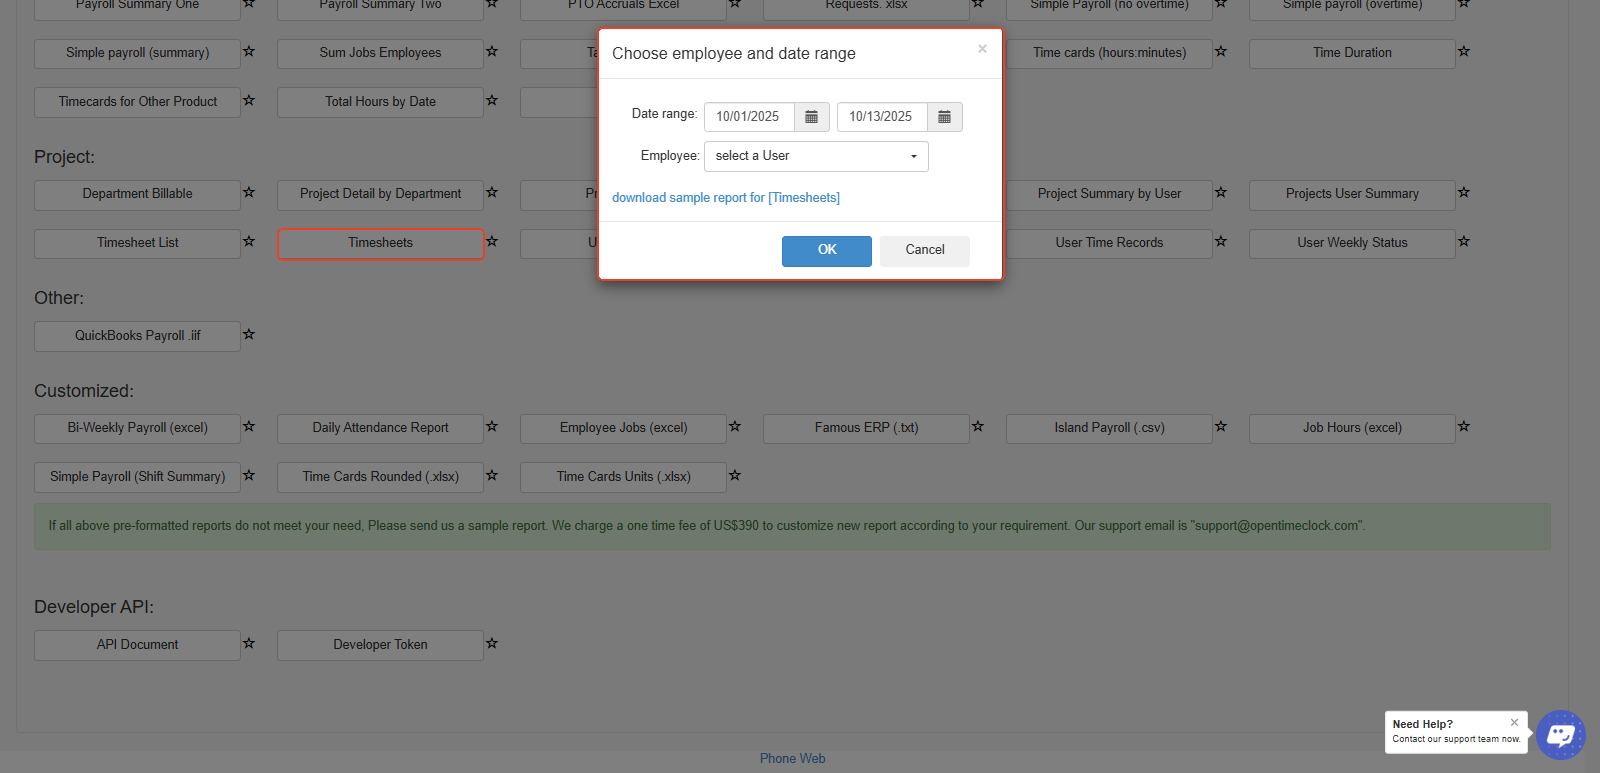The image size is (1600, 773).
Task: Click the star beside Developer Token
Action: (x=492, y=644)
